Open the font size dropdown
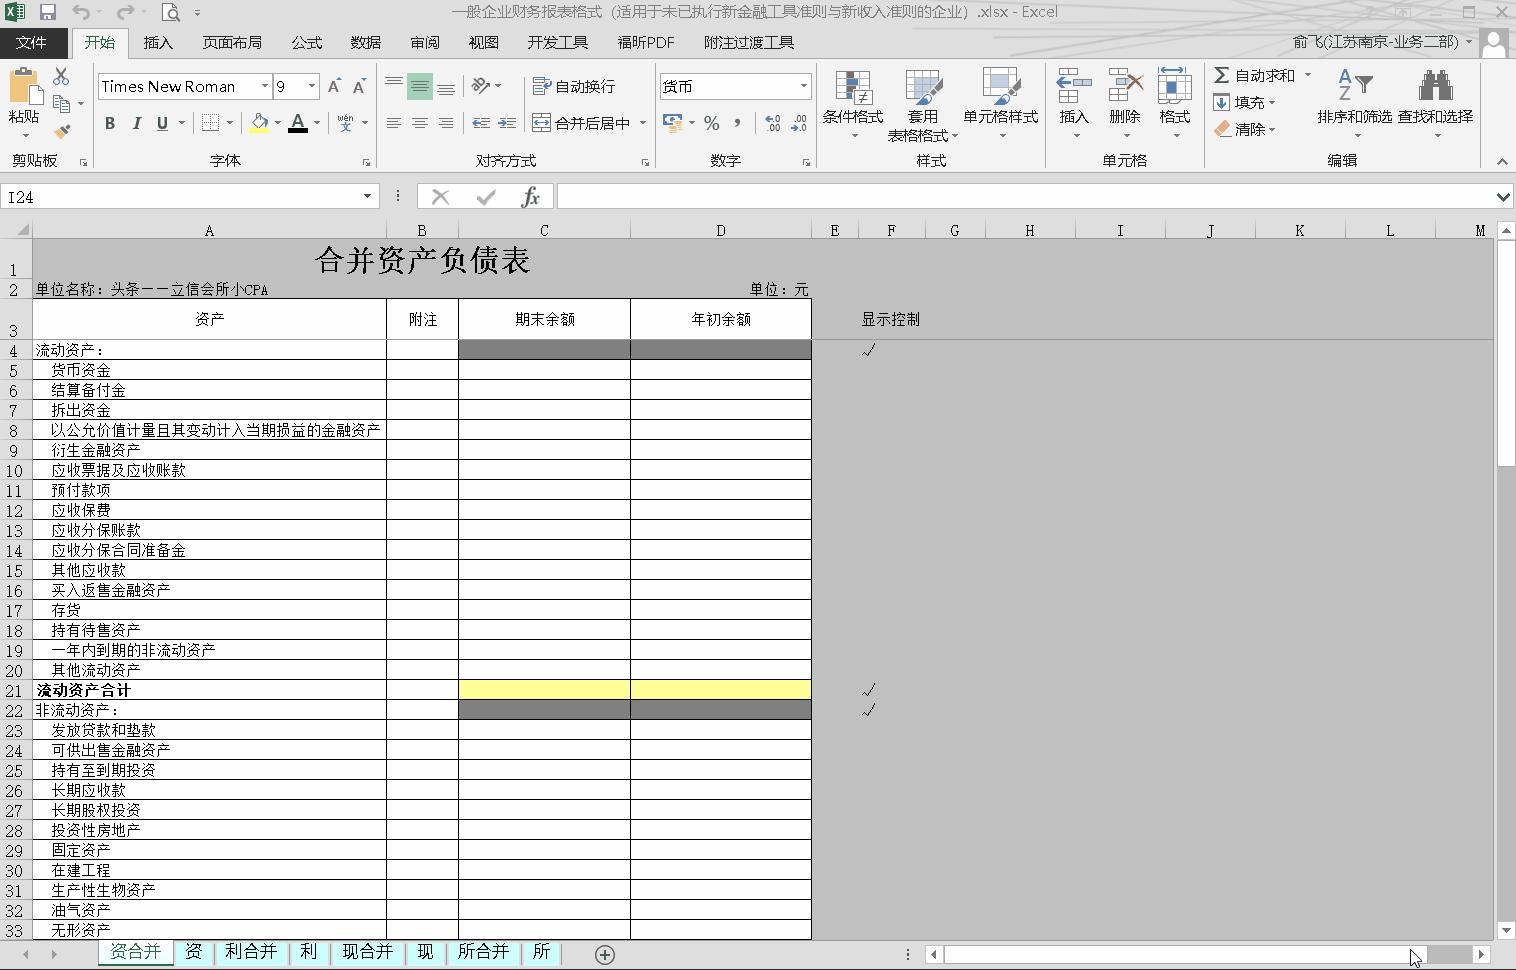This screenshot has height=970, width=1516. tap(310, 86)
